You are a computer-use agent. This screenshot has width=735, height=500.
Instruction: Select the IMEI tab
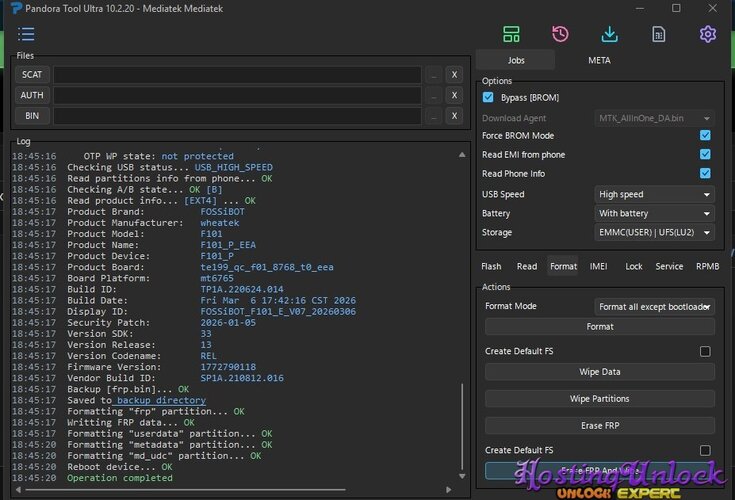(598, 266)
